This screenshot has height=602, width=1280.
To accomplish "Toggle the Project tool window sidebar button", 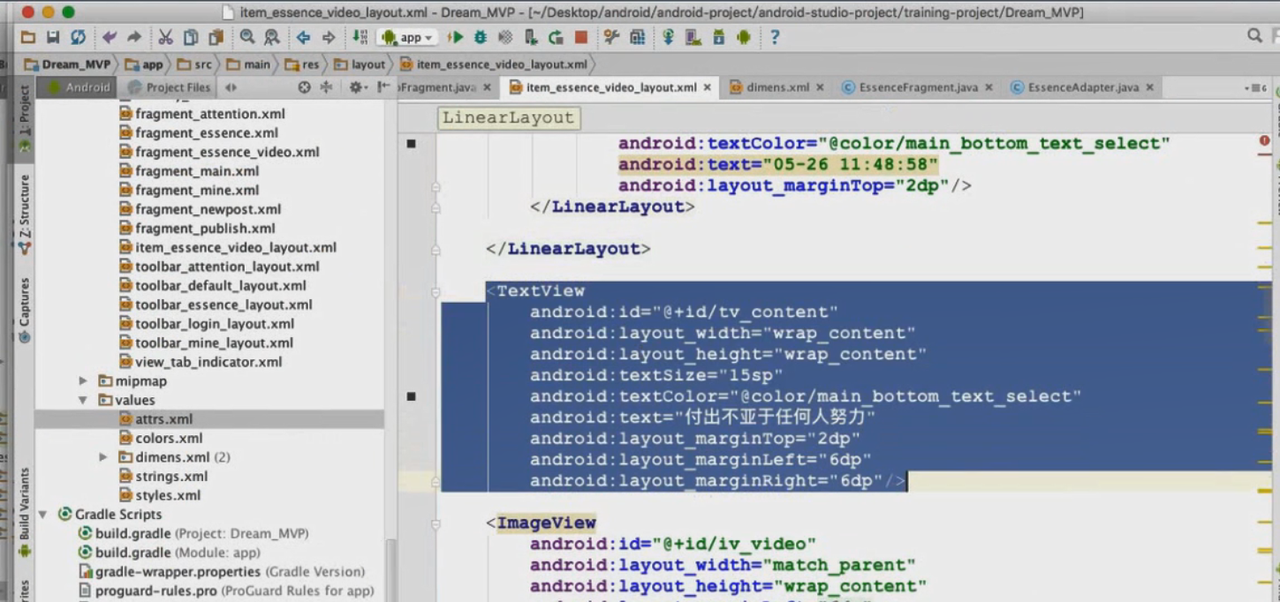I will (x=24, y=112).
